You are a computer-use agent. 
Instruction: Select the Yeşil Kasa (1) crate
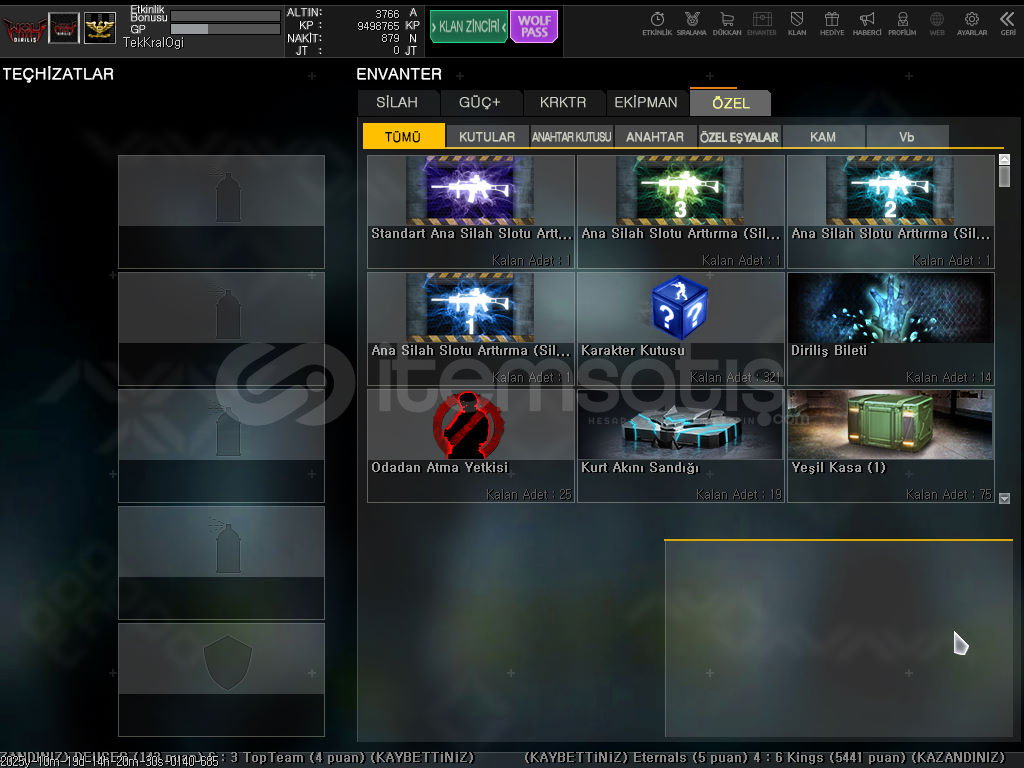click(891, 446)
